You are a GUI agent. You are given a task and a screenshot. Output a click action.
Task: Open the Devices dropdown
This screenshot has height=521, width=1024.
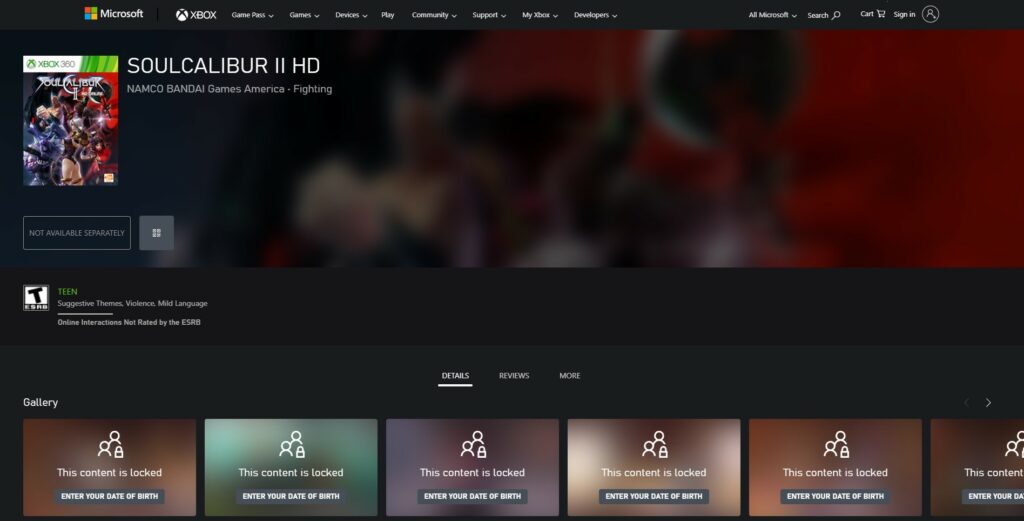(x=351, y=15)
